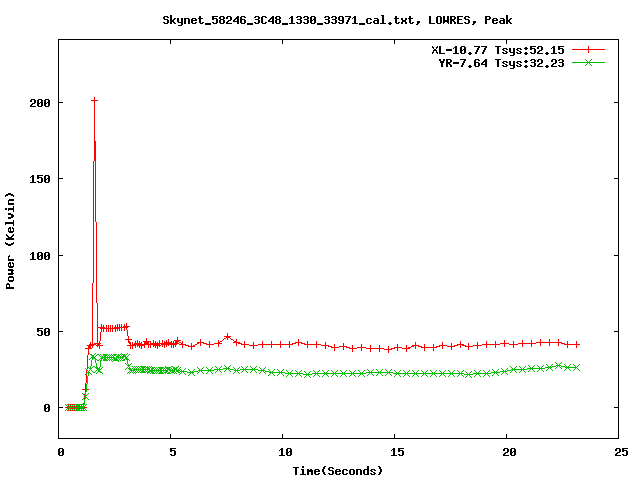Click the 10 tick label on x-axis
This screenshot has height=480, width=640.
tap(285, 452)
